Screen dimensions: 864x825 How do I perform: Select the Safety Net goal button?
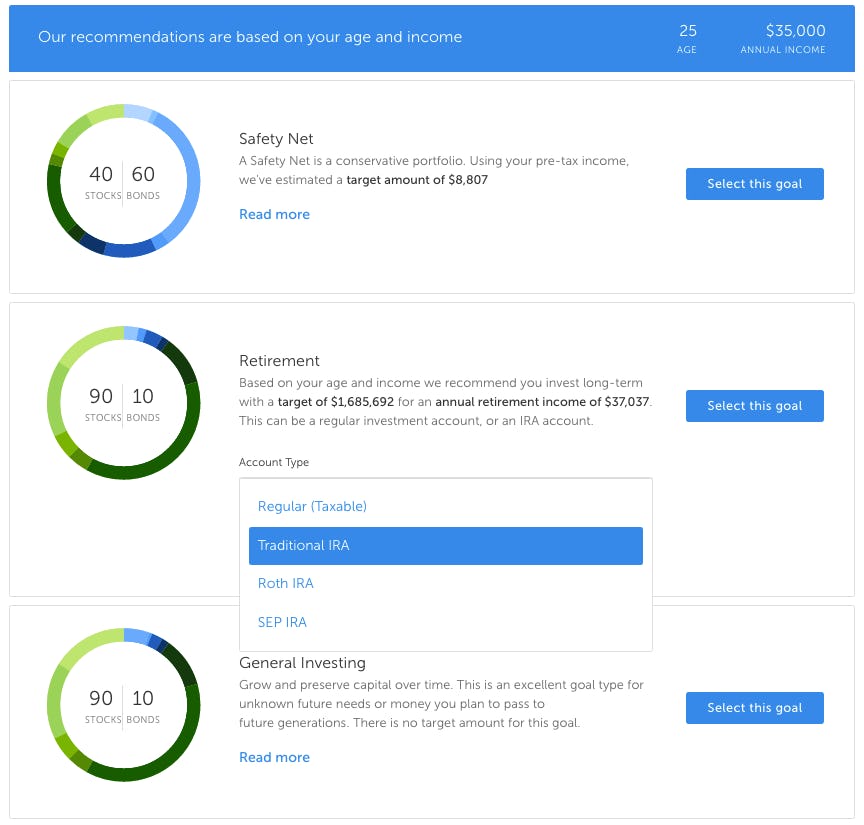coord(754,184)
